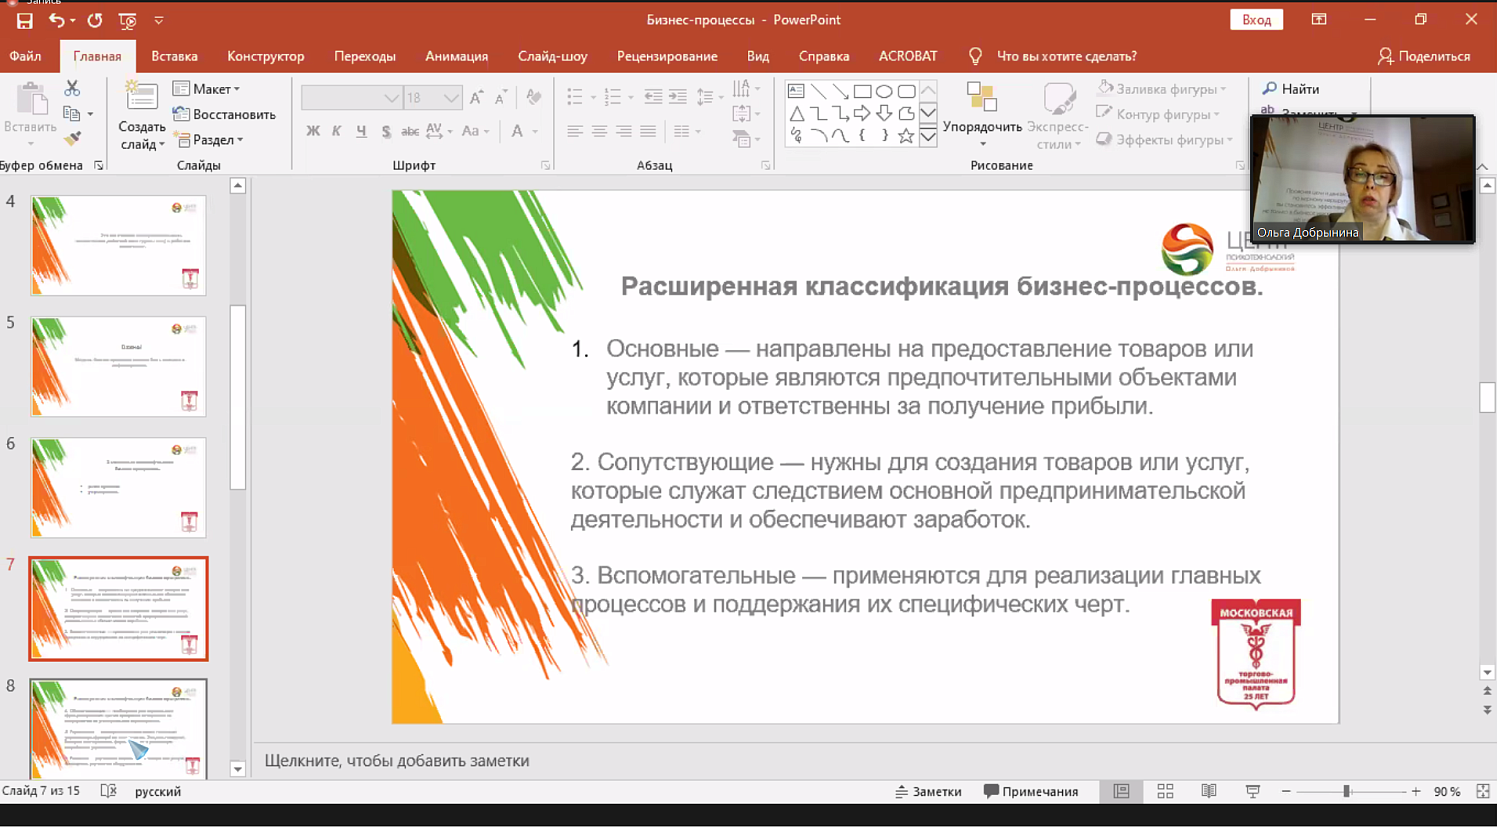Apply Format Painter brush icon
The width and height of the screenshot is (1500, 828).
pos(72,139)
